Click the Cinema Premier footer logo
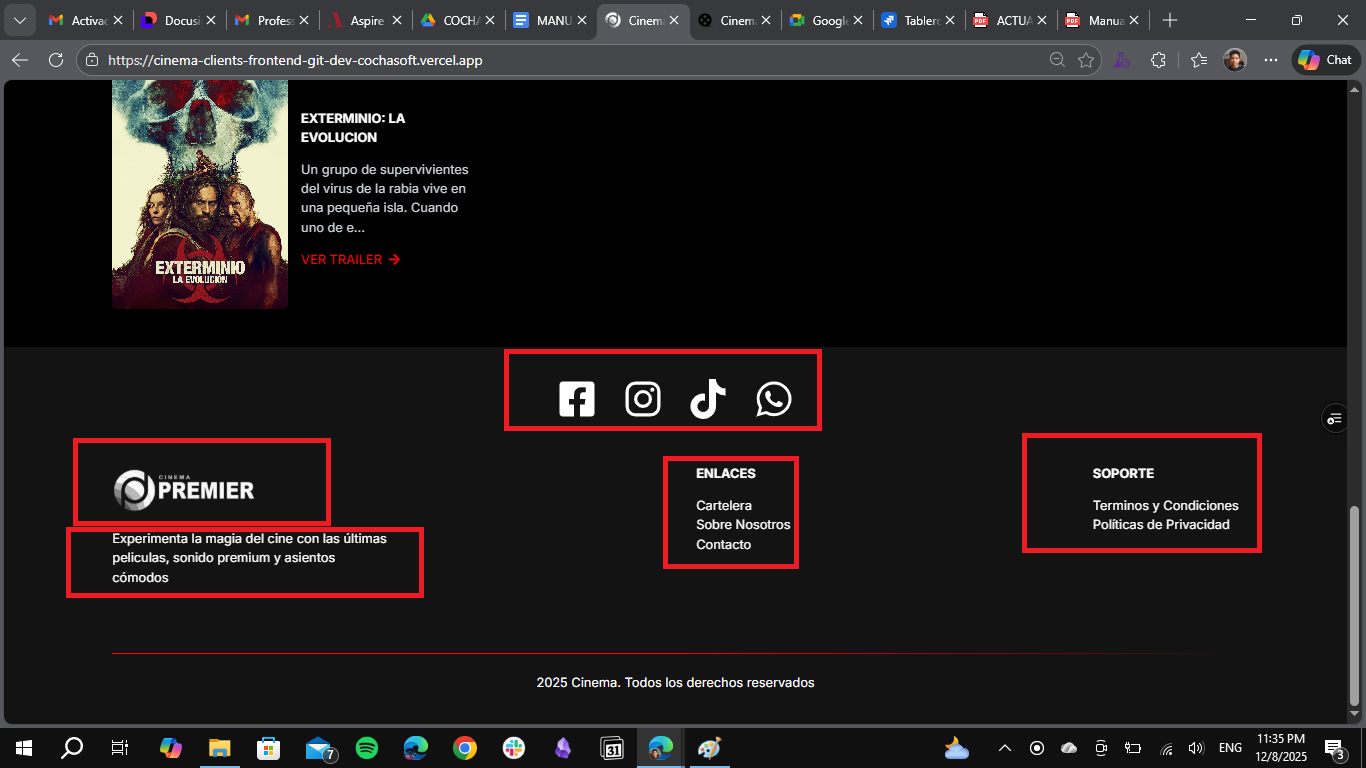The image size is (1366, 768). coord(184,490)
